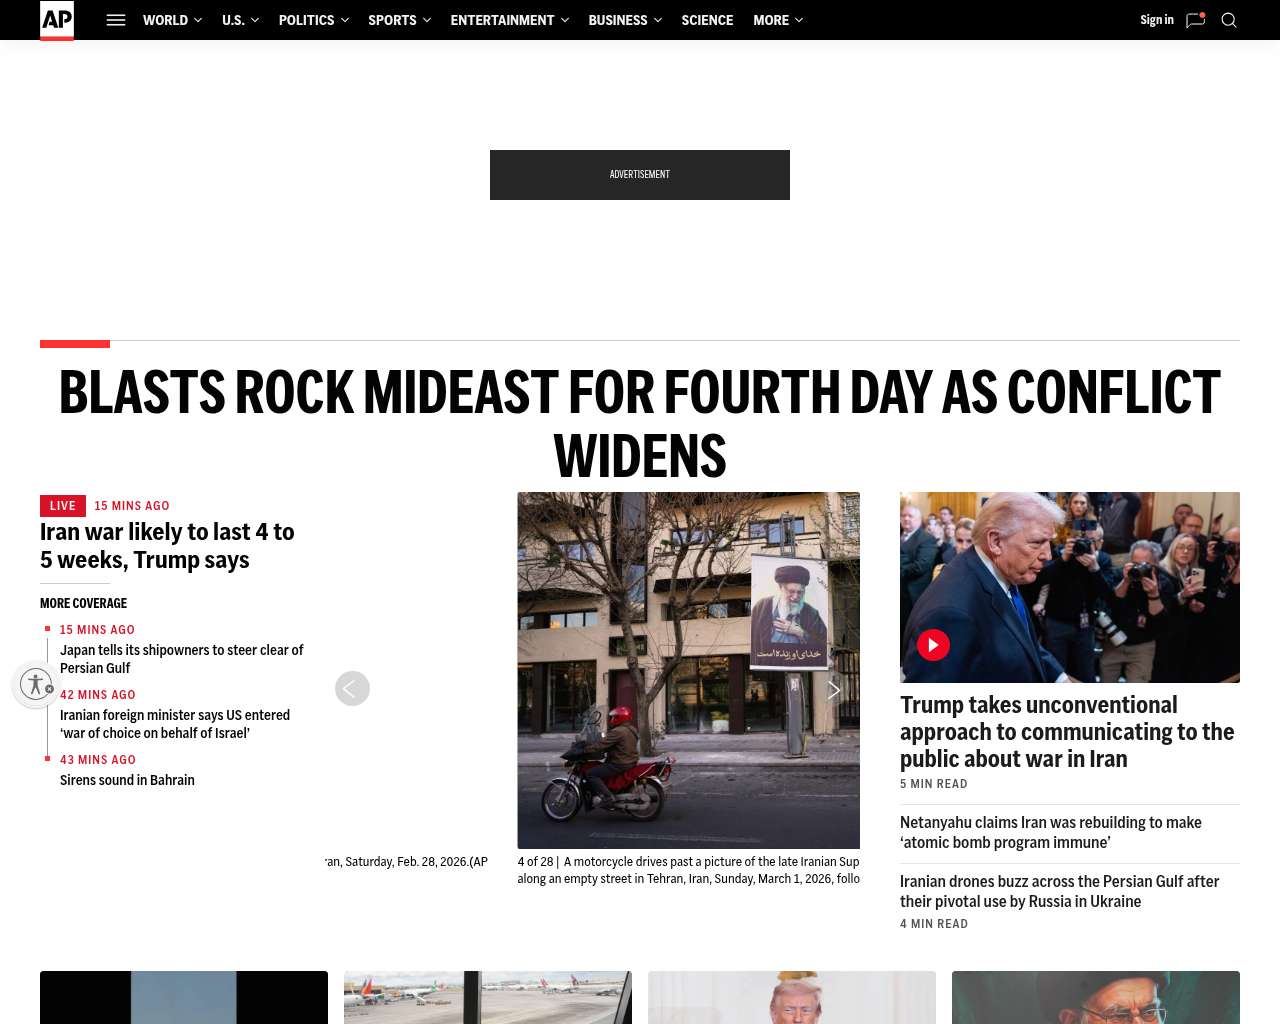This screenshot has height=1024, width=1280.
Task: Open 'Iran war likely to last' headline
Action: point(167,546)
